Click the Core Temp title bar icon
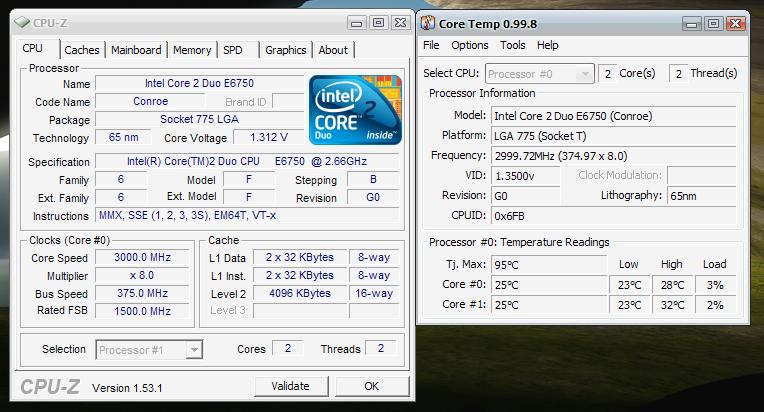This screenshot has height=412, width=764. pos(428,23)
